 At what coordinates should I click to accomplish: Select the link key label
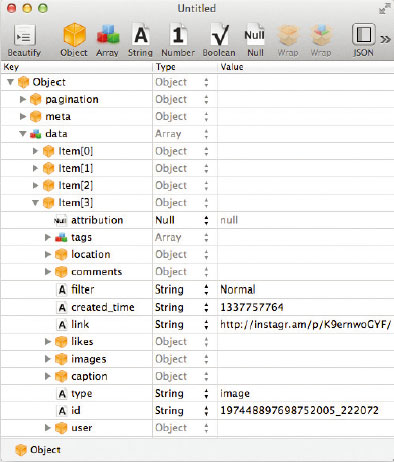[80, 324]
